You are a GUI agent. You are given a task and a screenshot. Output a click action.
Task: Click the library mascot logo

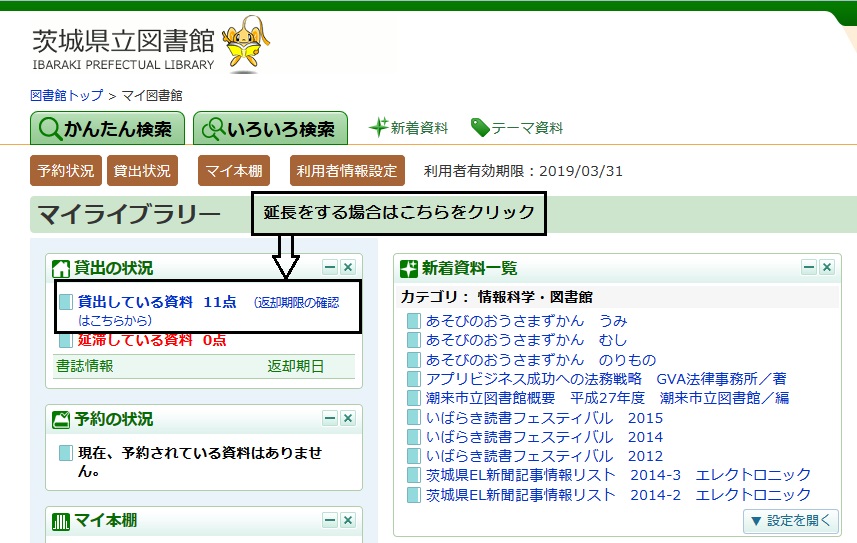246,44
